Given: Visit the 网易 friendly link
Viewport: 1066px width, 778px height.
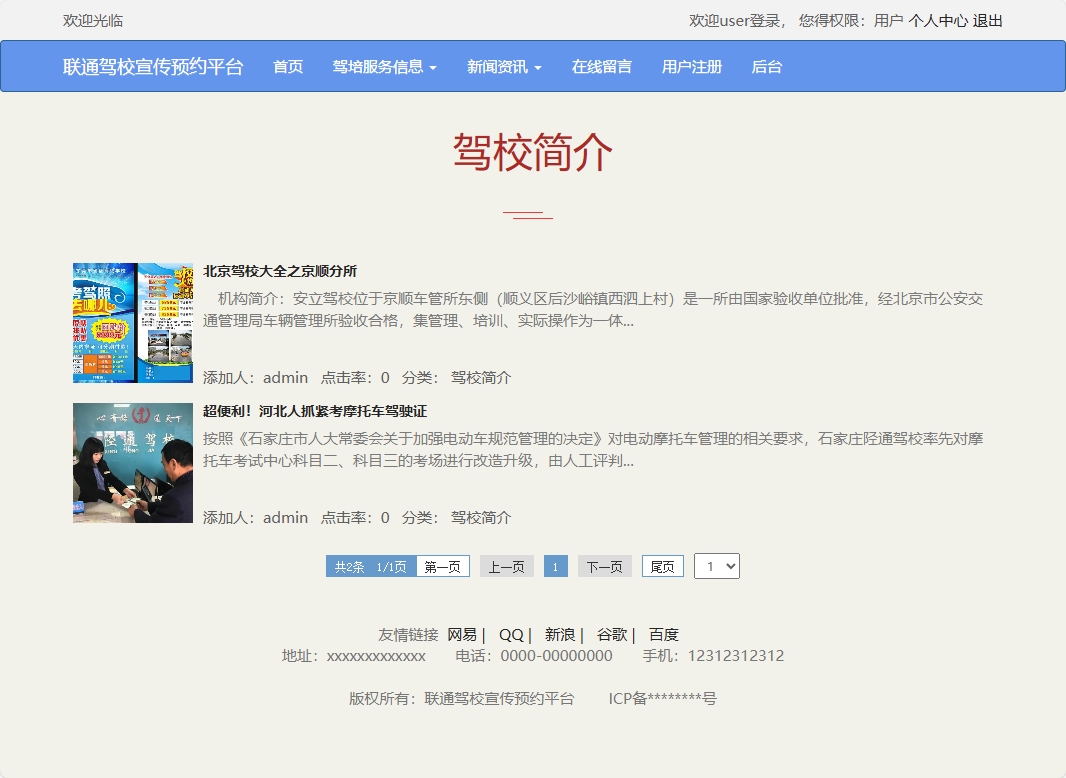Looking at the screenshot, I should point(461,633).
